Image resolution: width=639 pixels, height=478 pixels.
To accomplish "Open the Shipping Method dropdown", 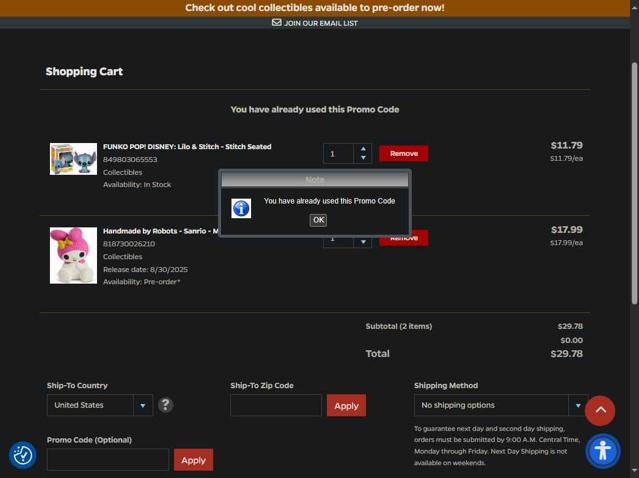I will (501, 405).
